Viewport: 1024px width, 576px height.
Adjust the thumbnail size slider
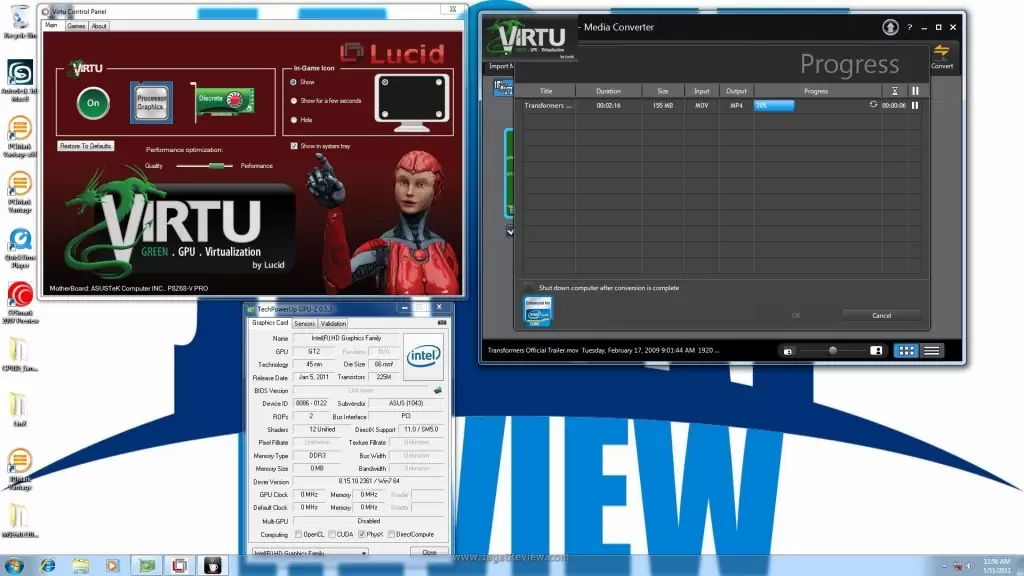(832, 351)
